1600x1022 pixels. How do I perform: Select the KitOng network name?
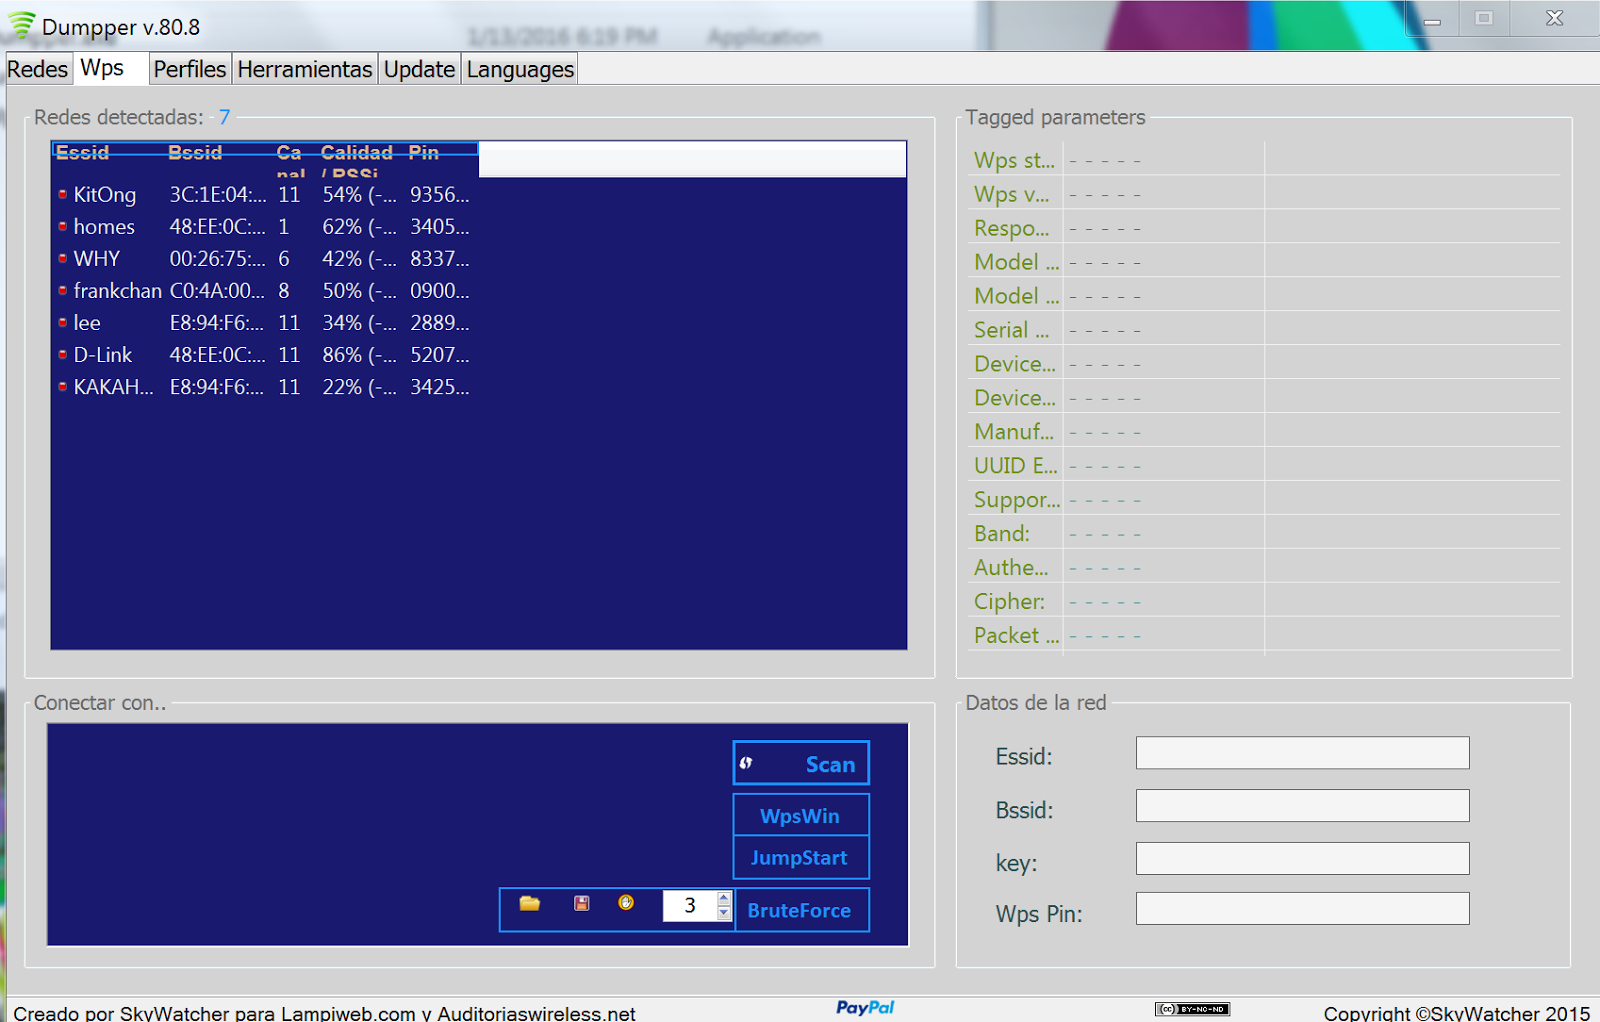tap(105, 195)
